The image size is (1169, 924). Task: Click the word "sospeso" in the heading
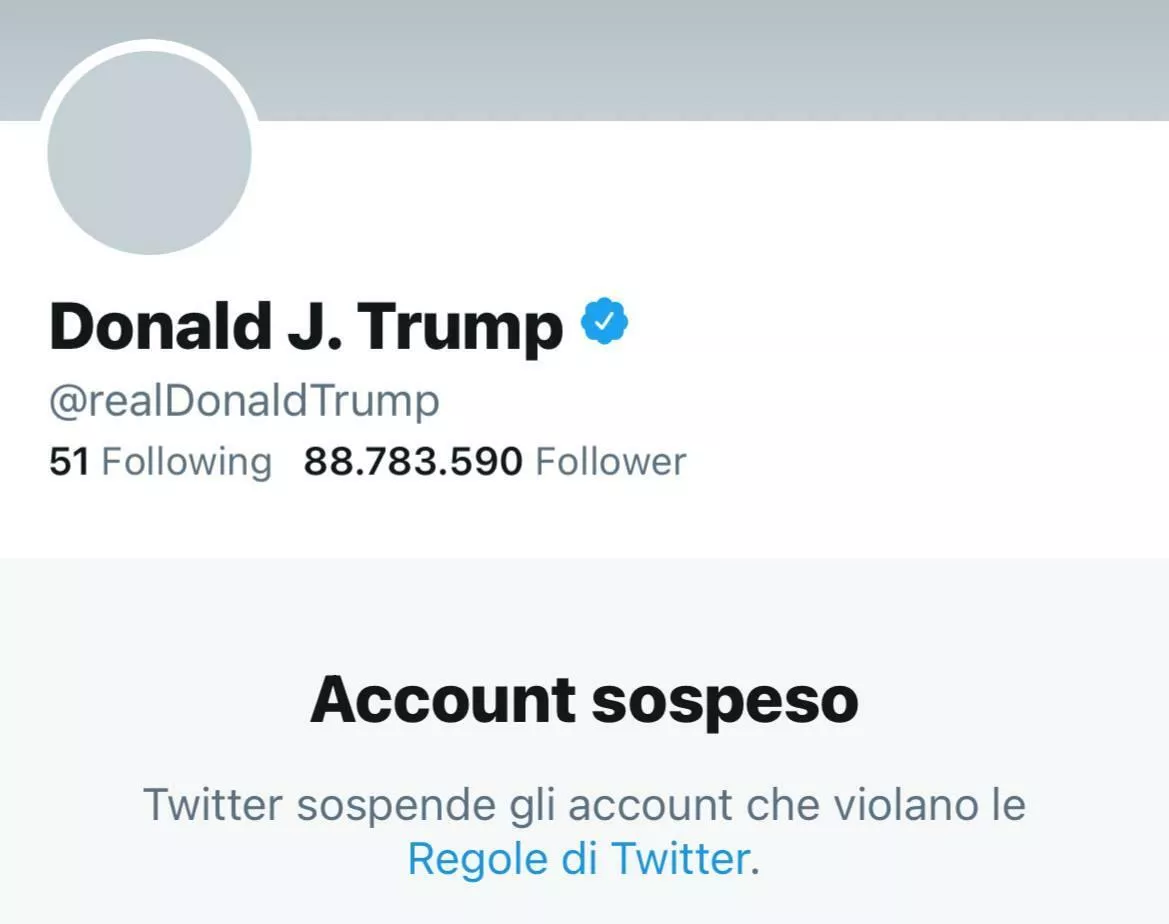[724, 700]
